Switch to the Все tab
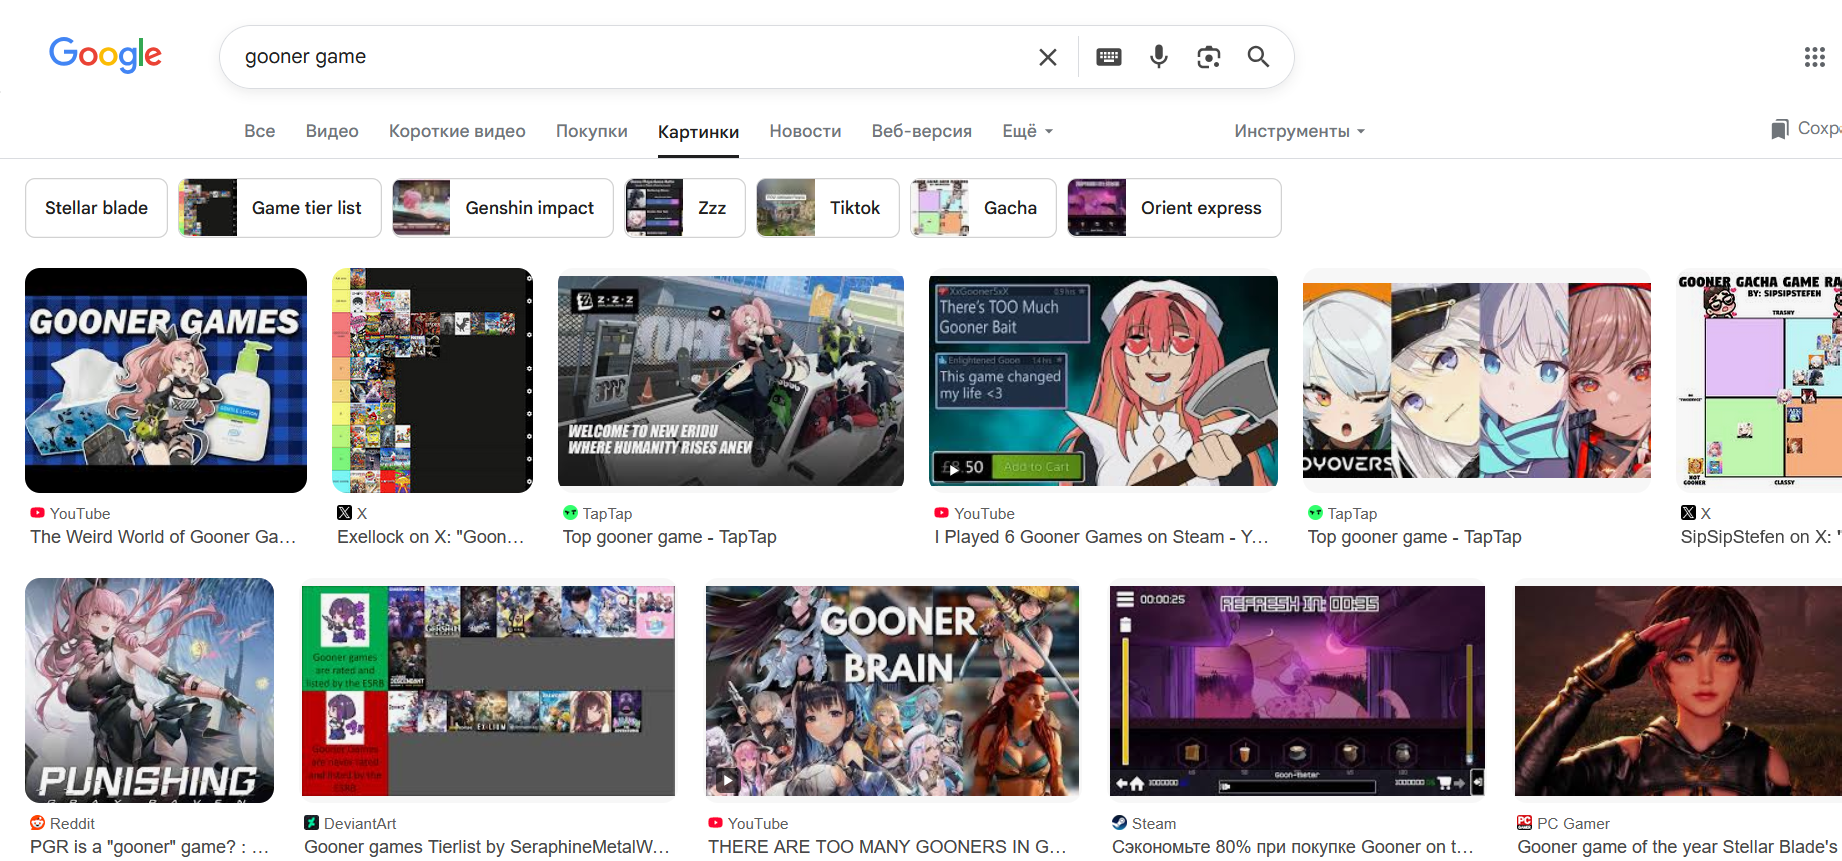The width and height of the screenshot is (1842, 861). click(259, 131)
